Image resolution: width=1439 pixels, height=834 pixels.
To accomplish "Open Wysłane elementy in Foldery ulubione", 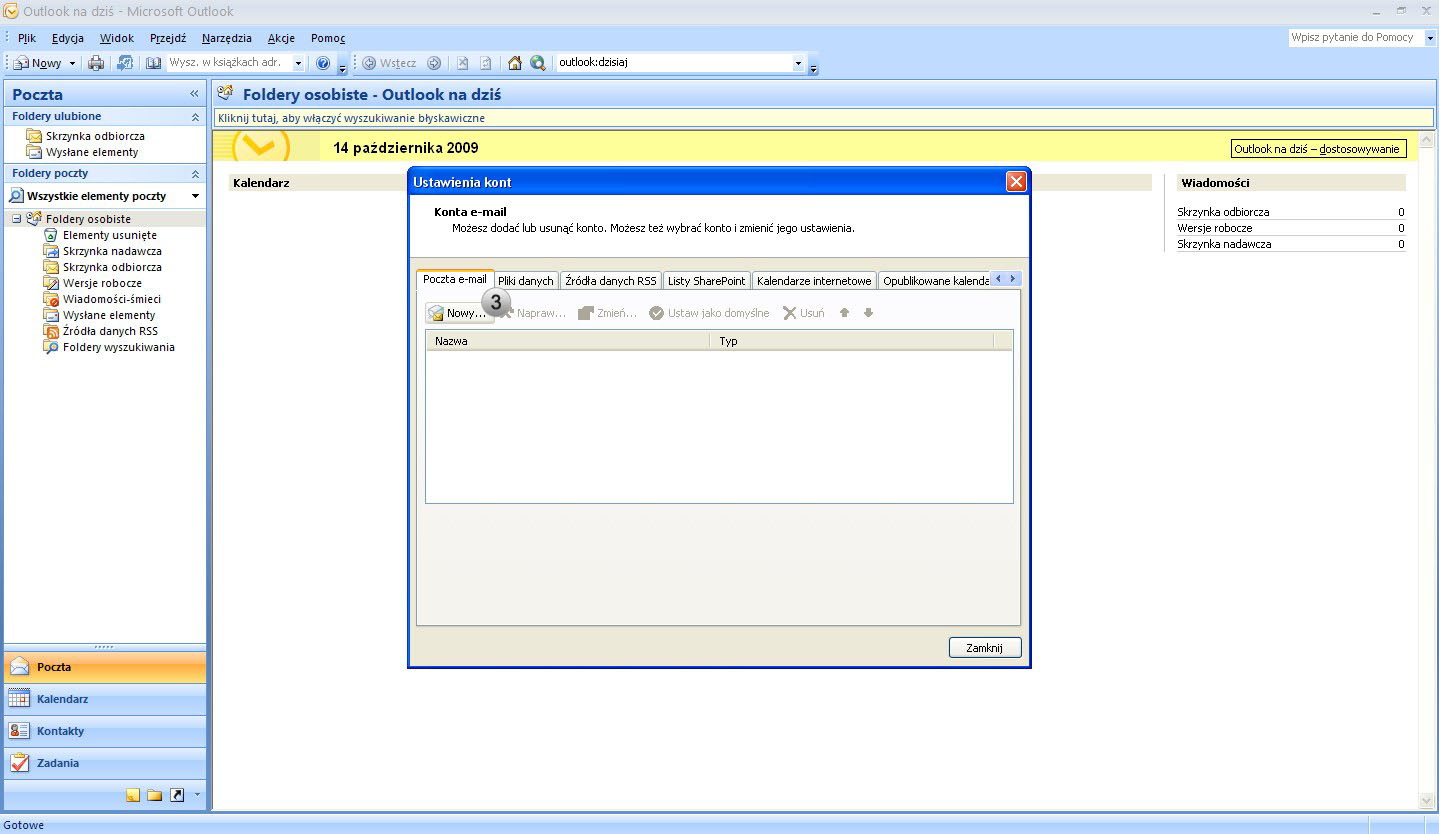I will click(92, 152).
